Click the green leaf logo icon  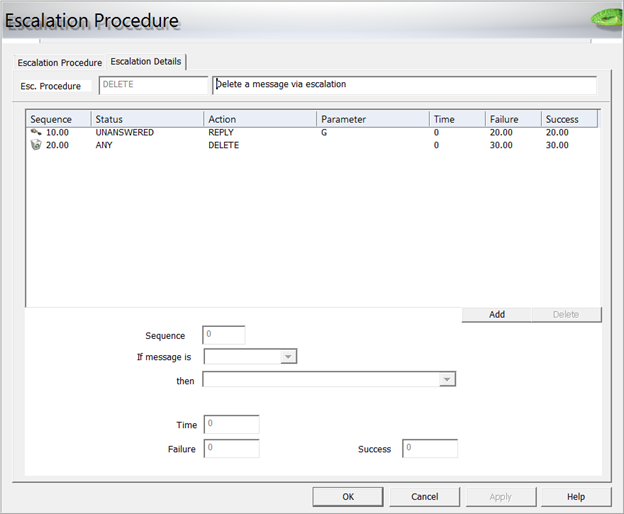[606, 17]
